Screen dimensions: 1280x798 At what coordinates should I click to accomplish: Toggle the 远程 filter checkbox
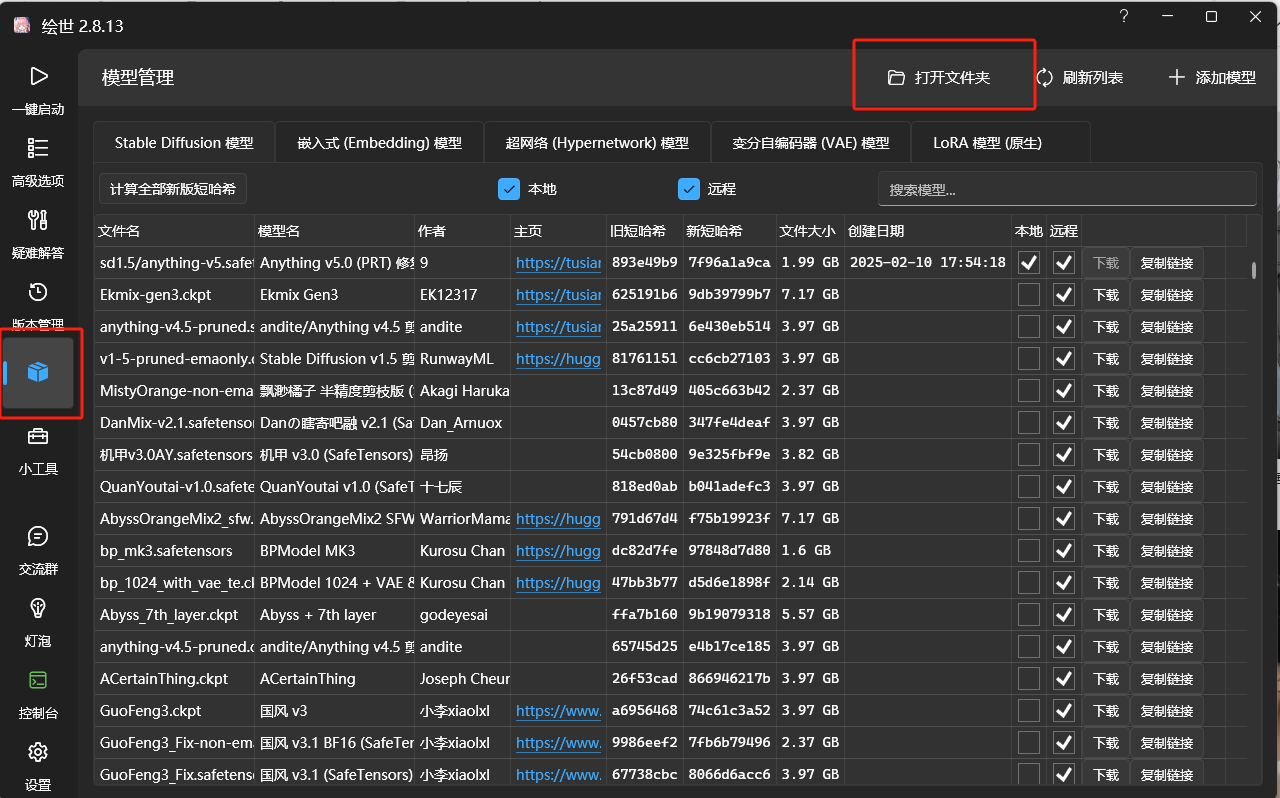689,188
